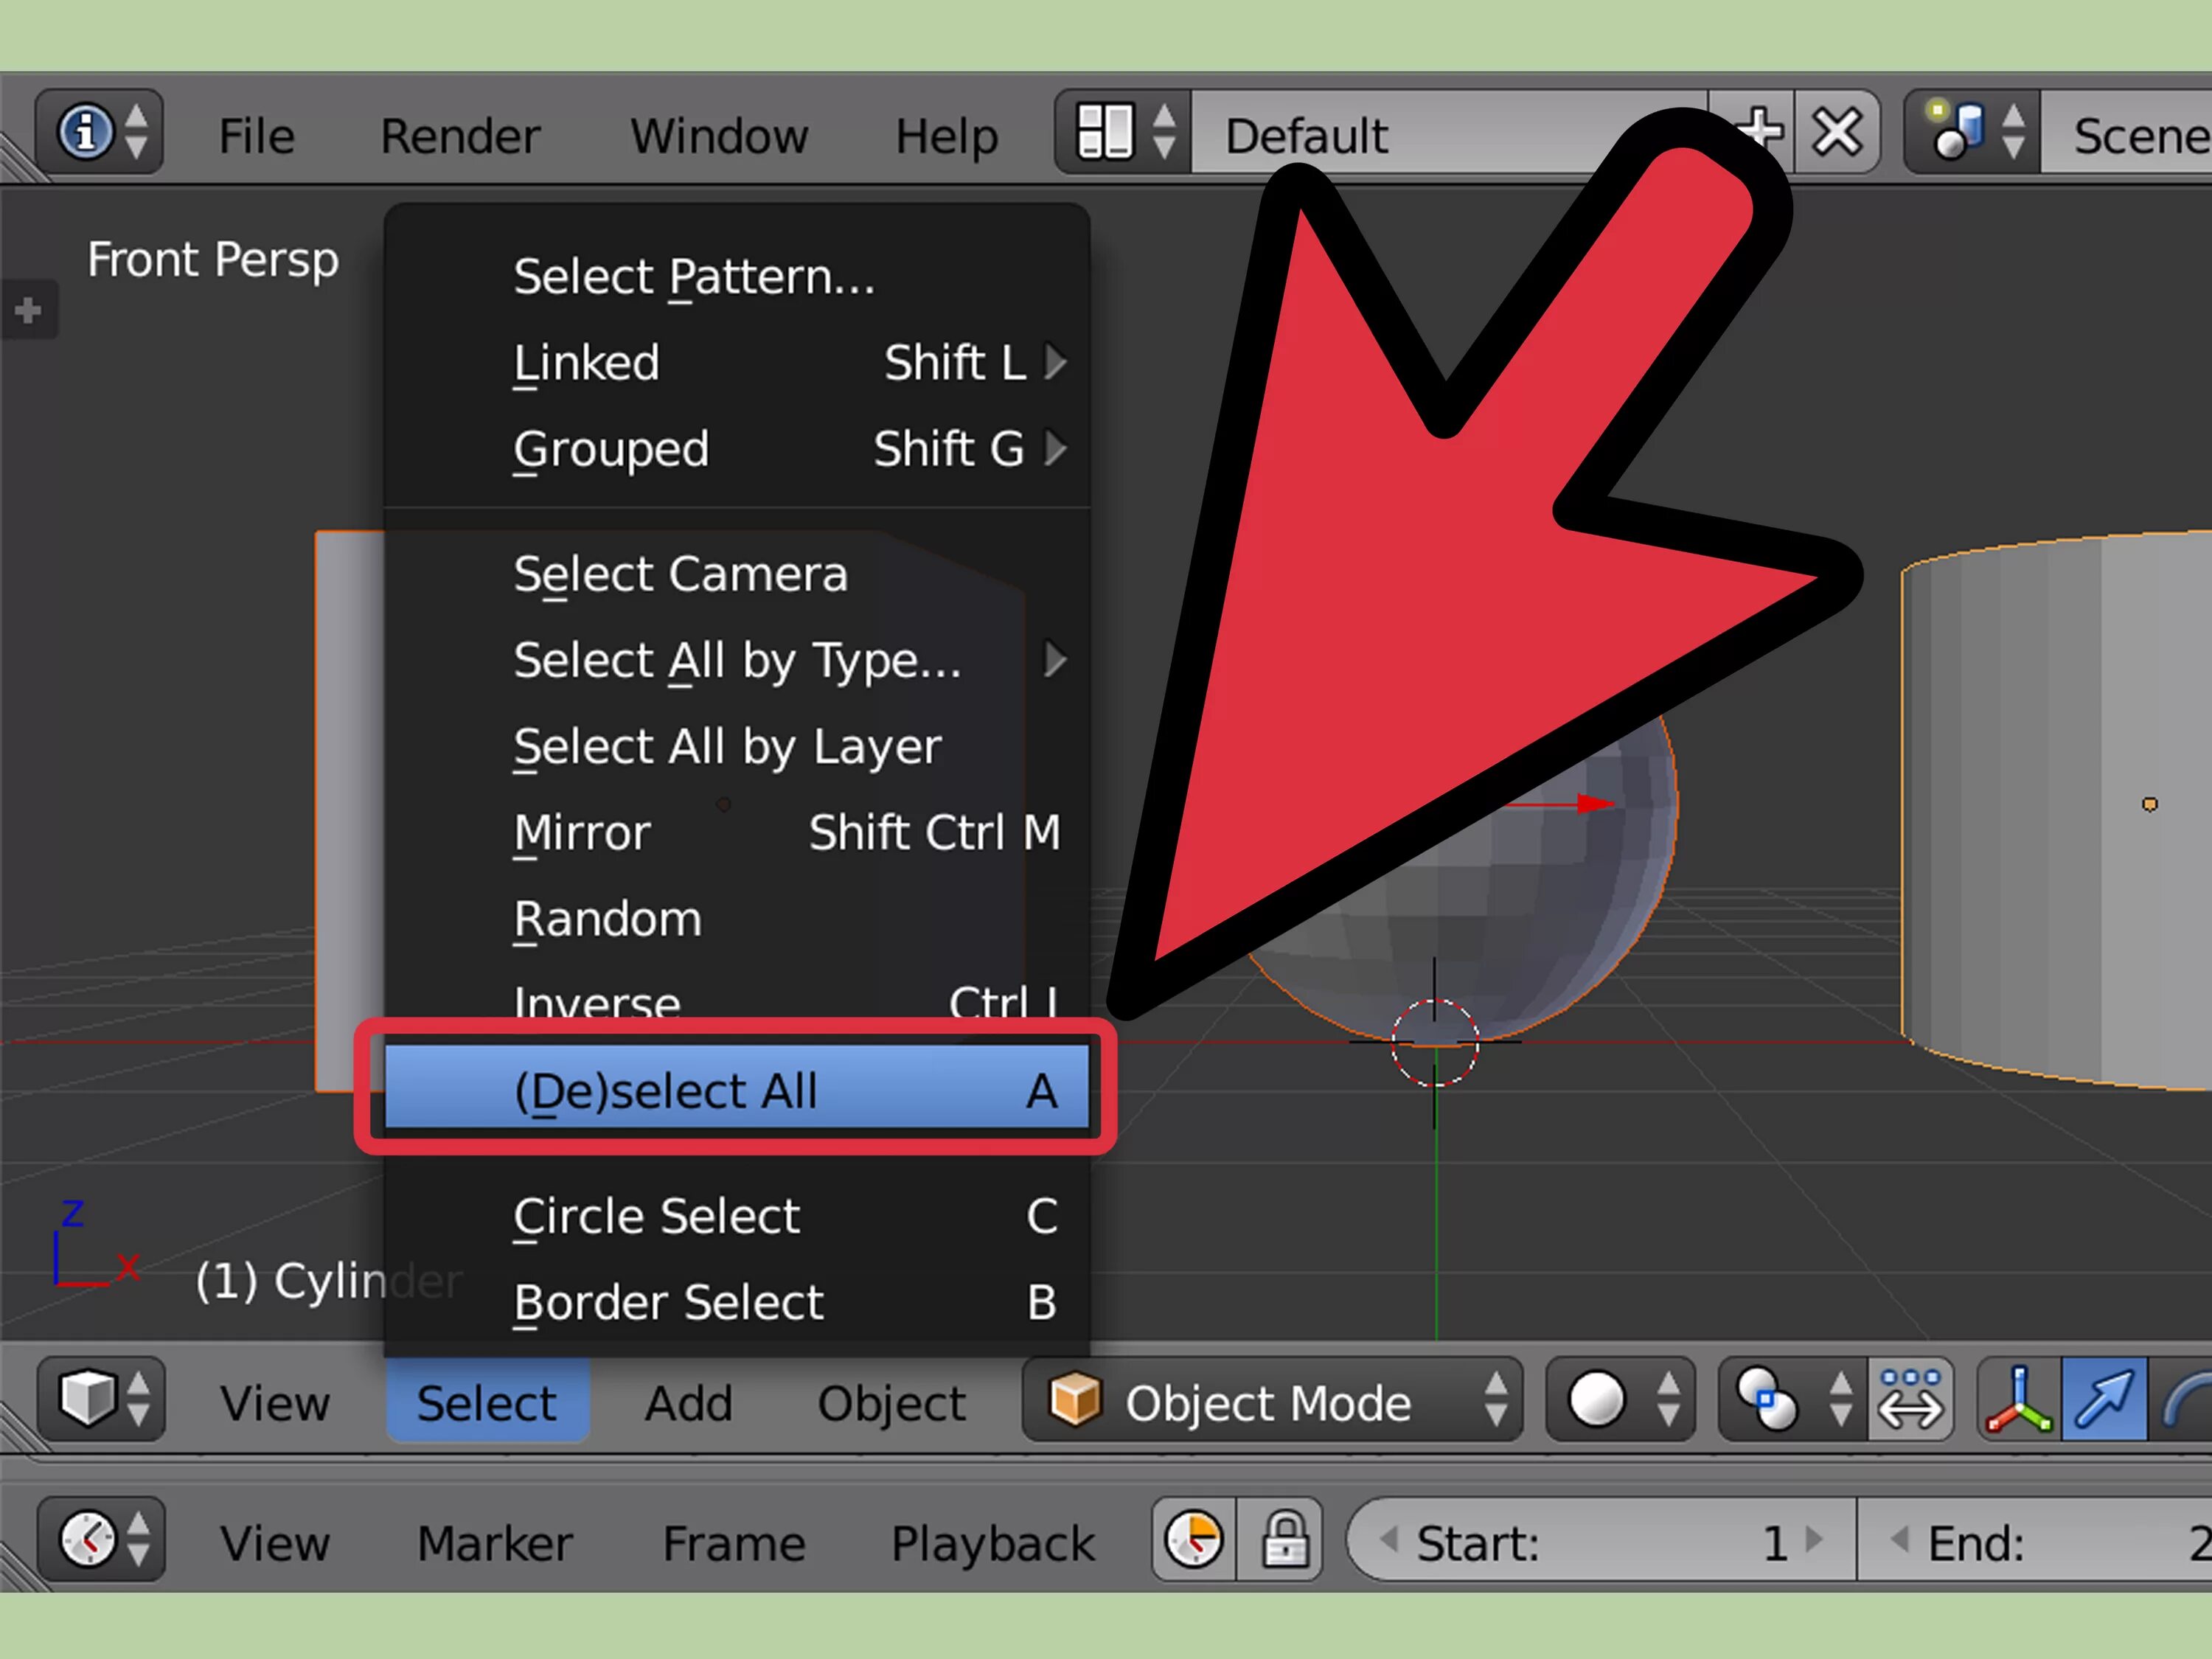This screenshot has height=1659, width=2212.
Task: Open the Object Mode dropdown
Action: (x=1272, y=1398)
